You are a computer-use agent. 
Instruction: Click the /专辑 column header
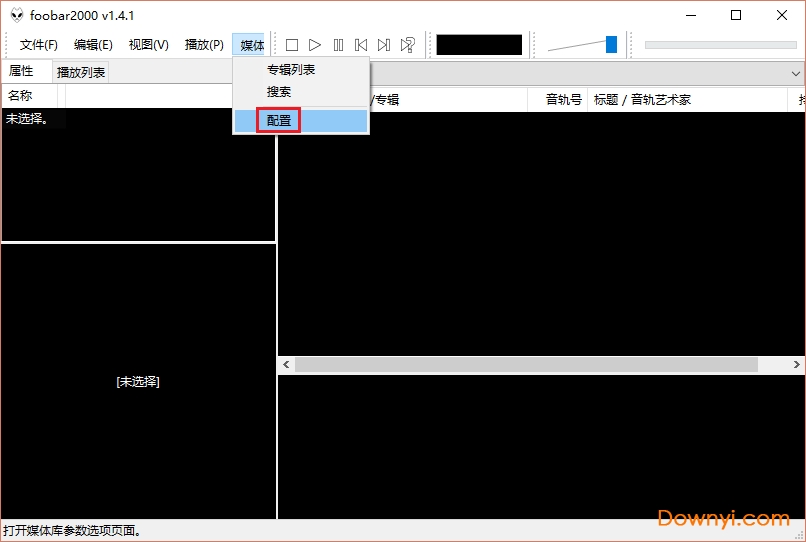tap(448, 100)
